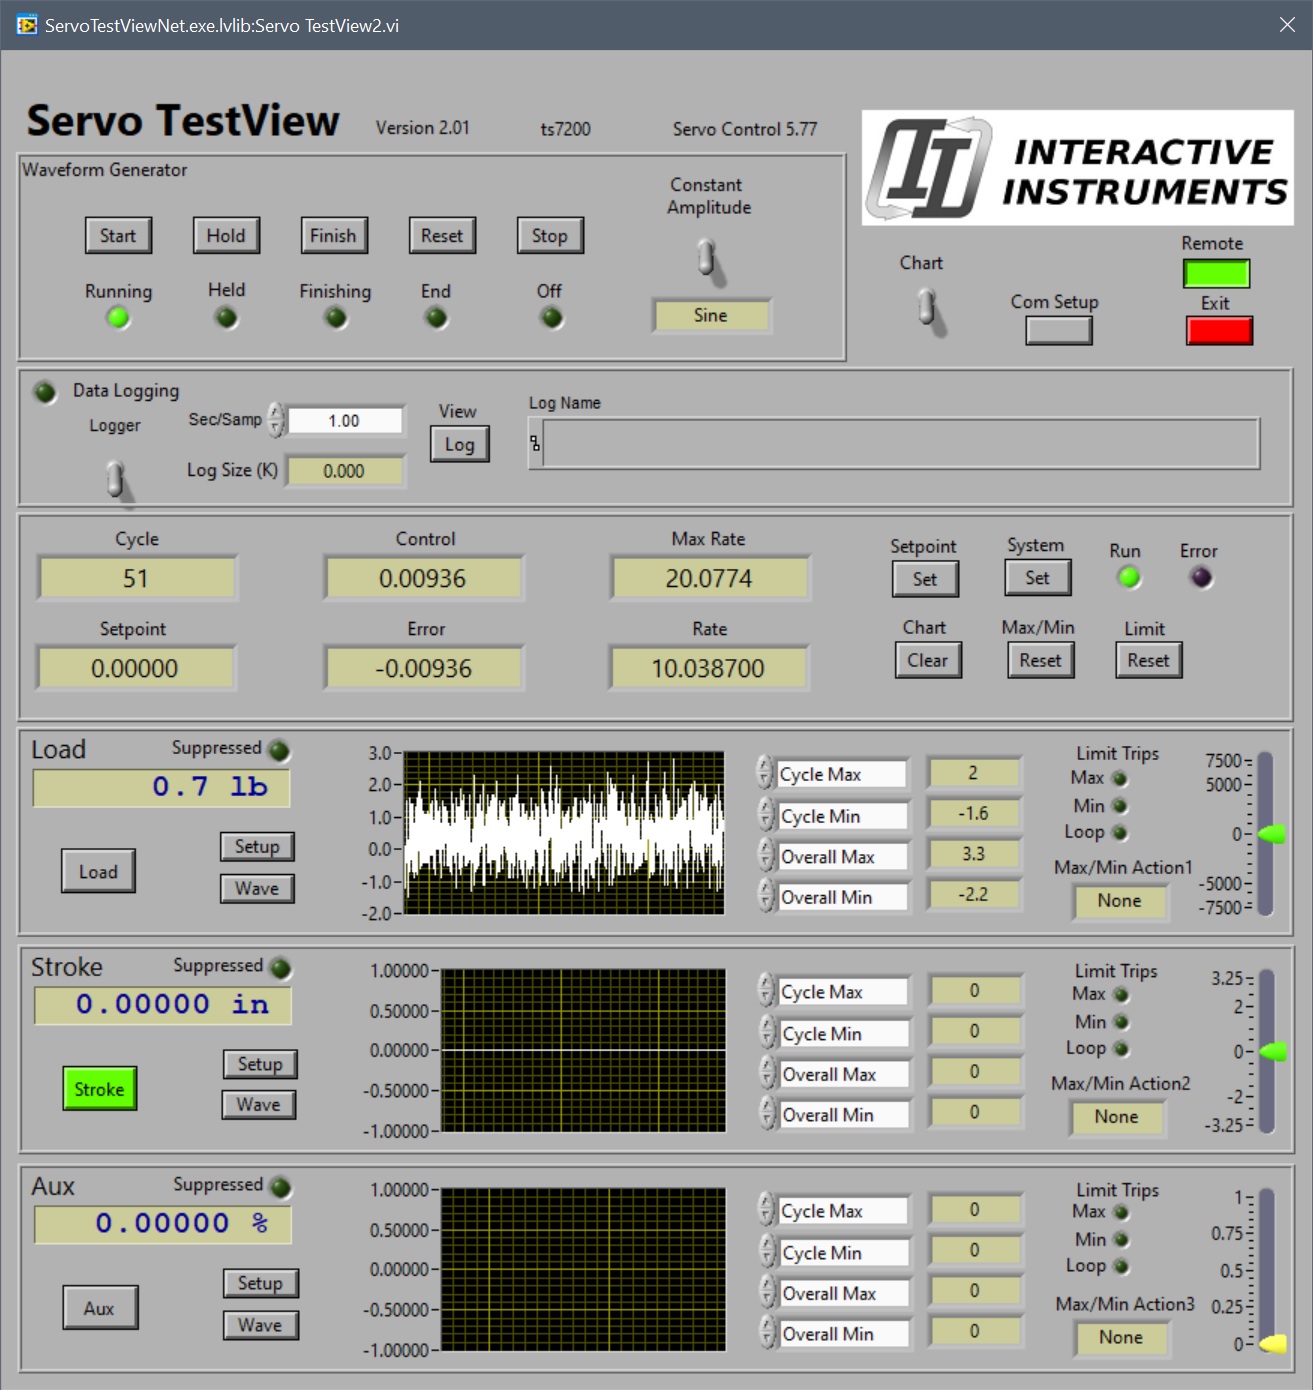Clear the chart with the Clear button
This screenshot has height=1390, width=1313.
click(927, 660)
